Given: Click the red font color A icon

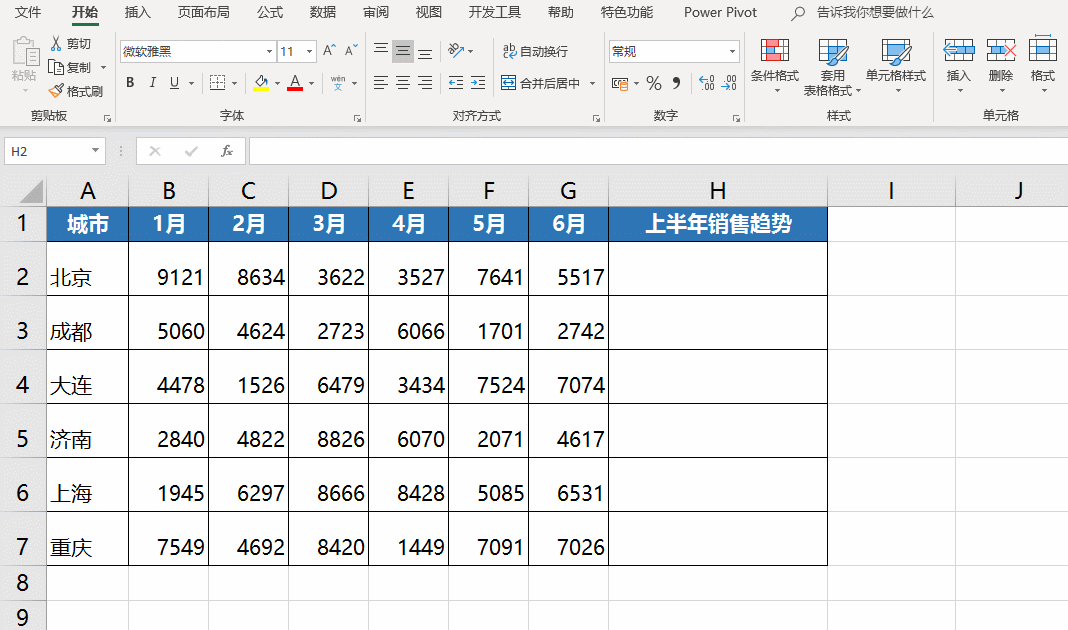Looking at the screenshot, I should coord(295,83).
